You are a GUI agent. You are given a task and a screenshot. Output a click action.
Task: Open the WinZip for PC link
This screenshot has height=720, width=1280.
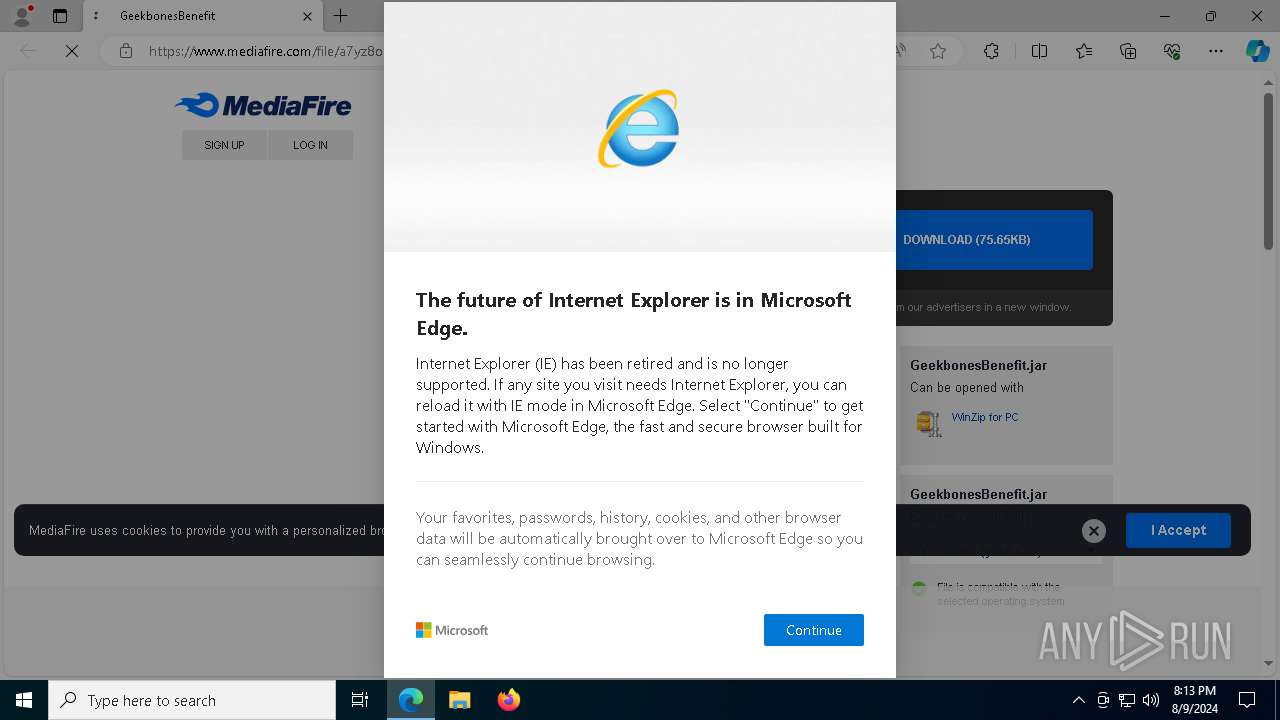point(985,417)
